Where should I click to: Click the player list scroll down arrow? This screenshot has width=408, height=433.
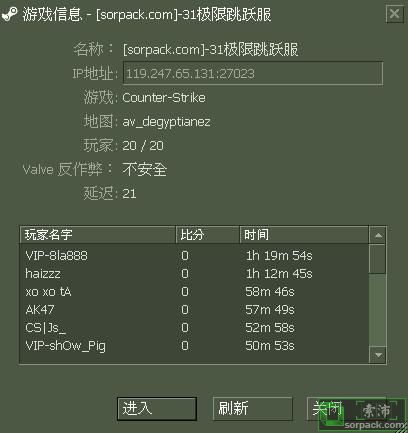point(378,355)
